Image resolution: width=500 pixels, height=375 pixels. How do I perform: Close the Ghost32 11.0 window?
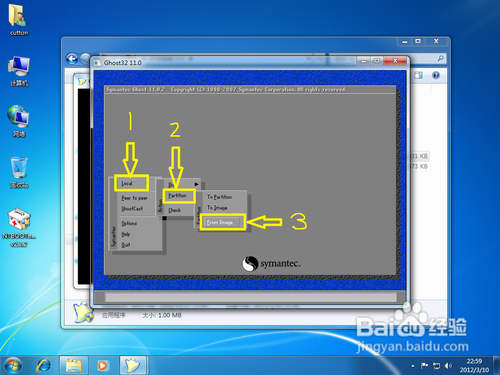395,61
